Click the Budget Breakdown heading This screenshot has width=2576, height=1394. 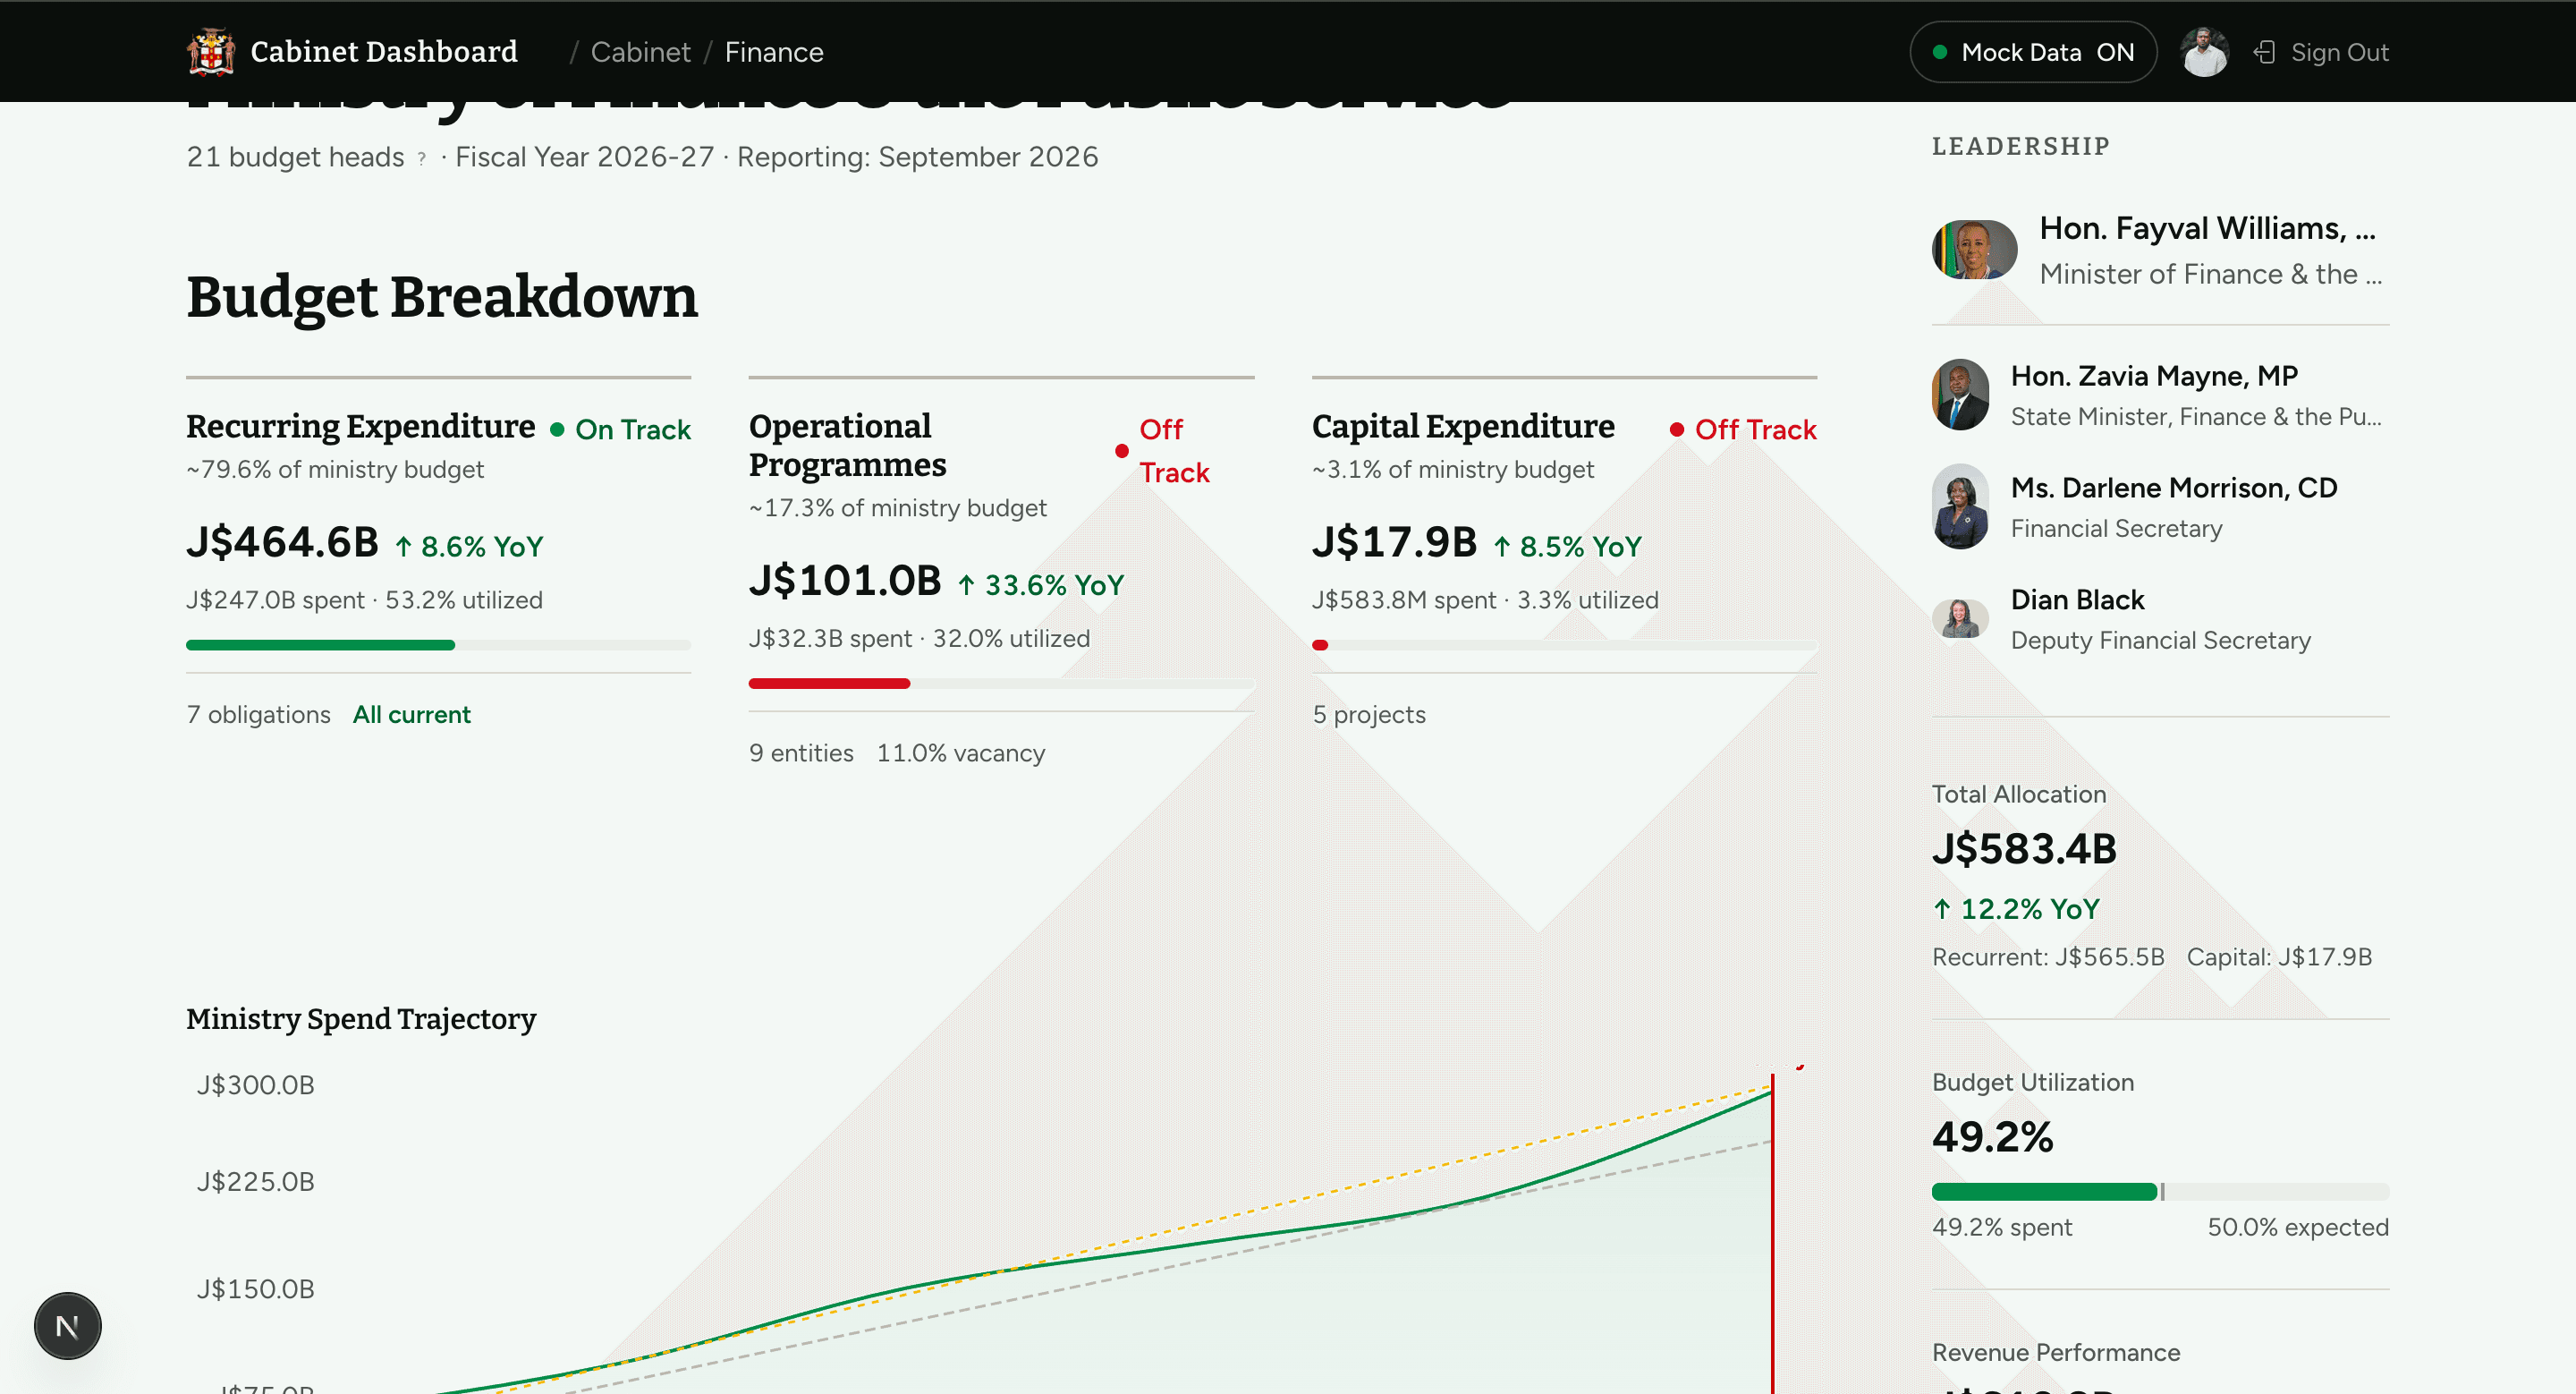[442, 297]
